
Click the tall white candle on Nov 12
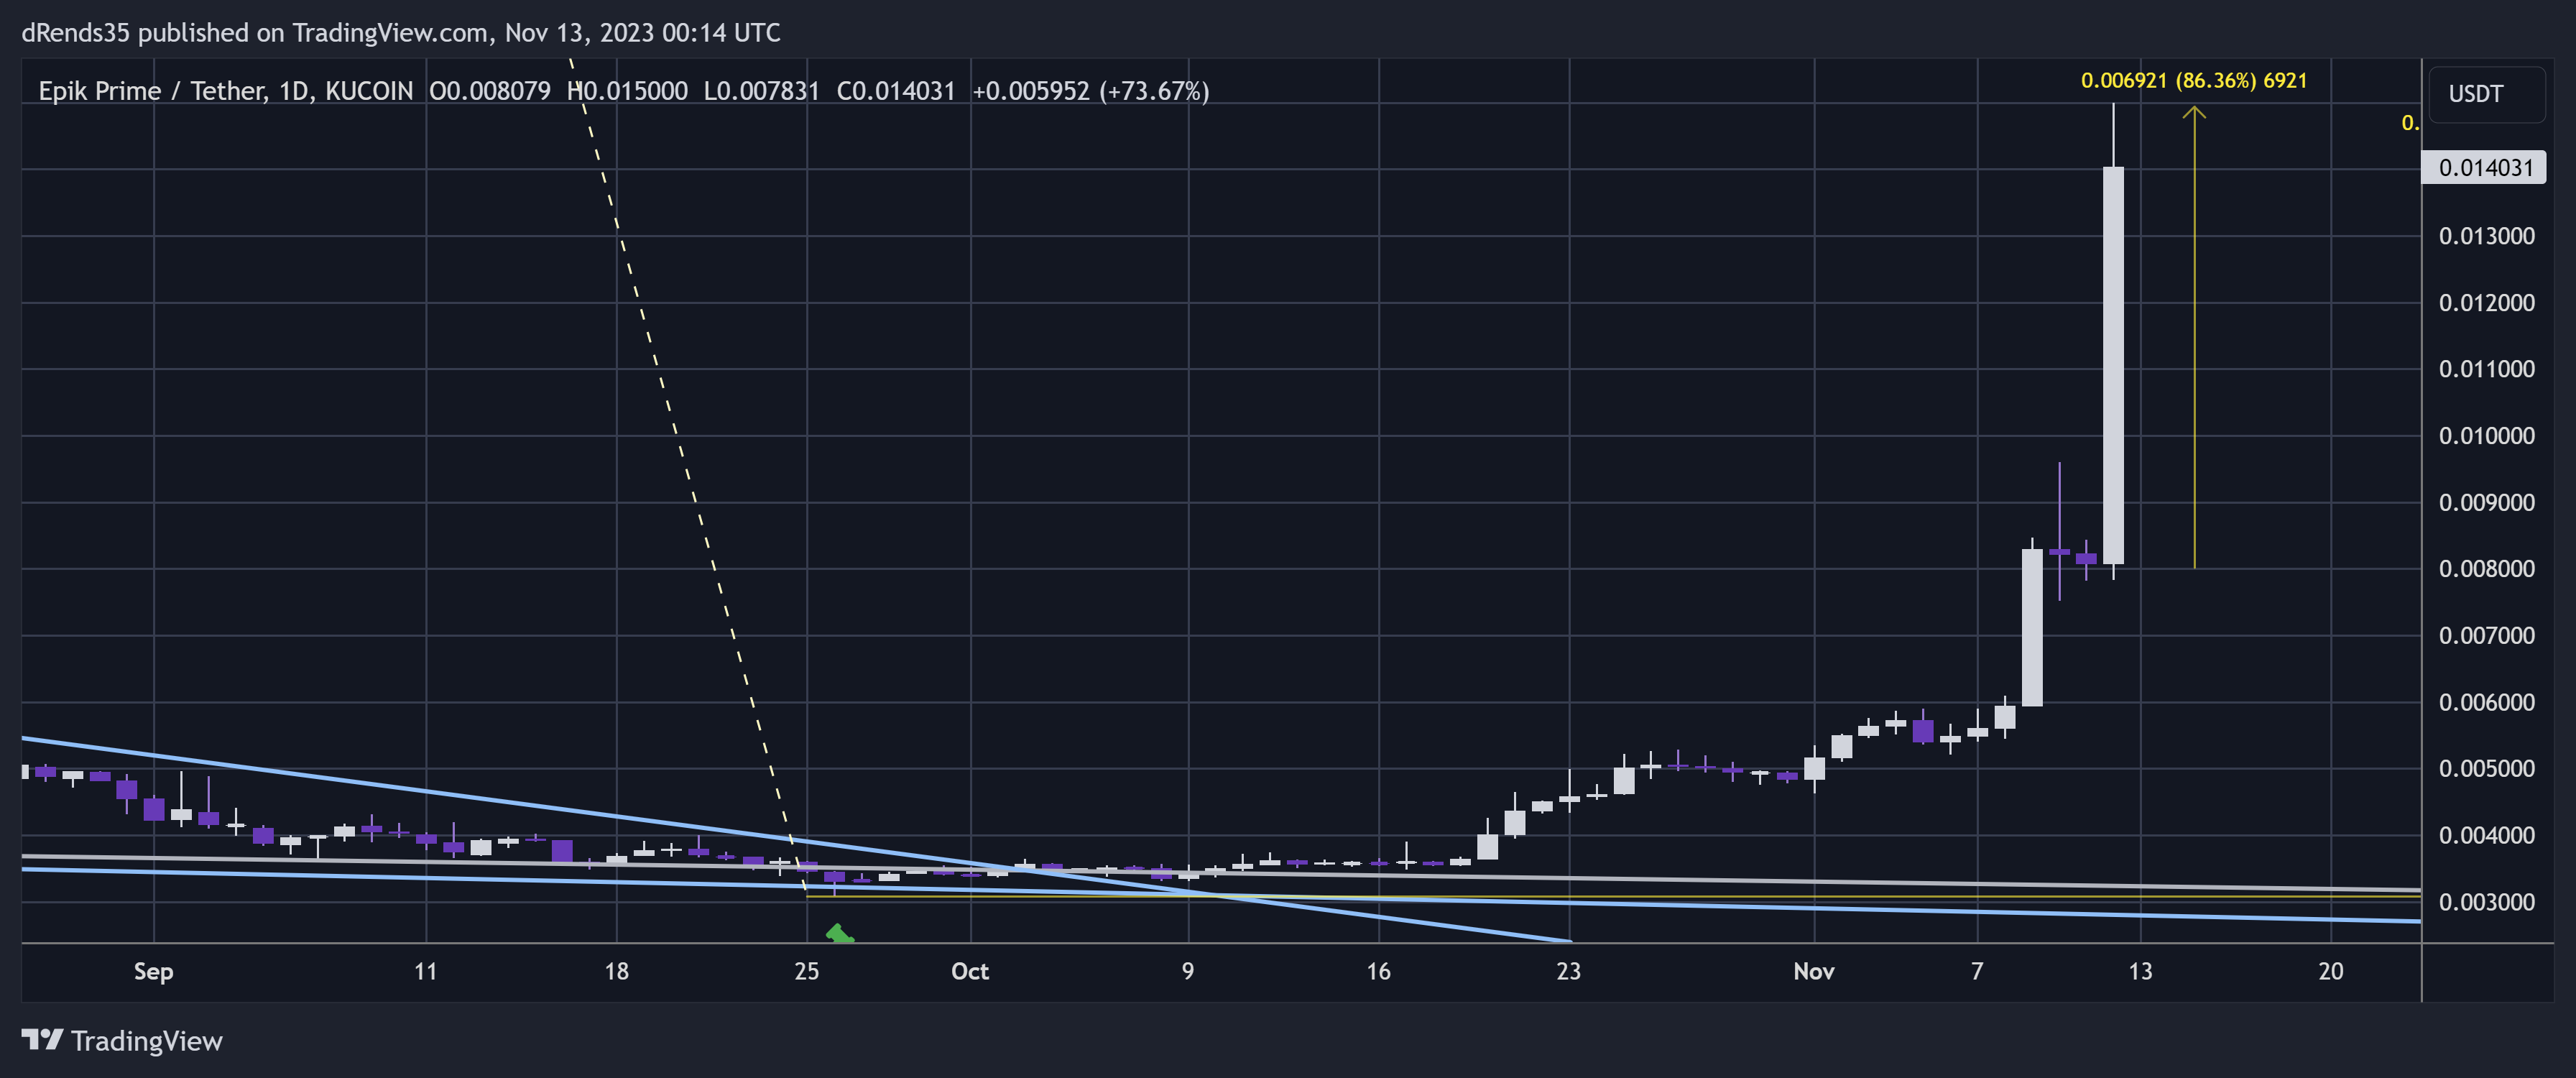pos(2113,365)
